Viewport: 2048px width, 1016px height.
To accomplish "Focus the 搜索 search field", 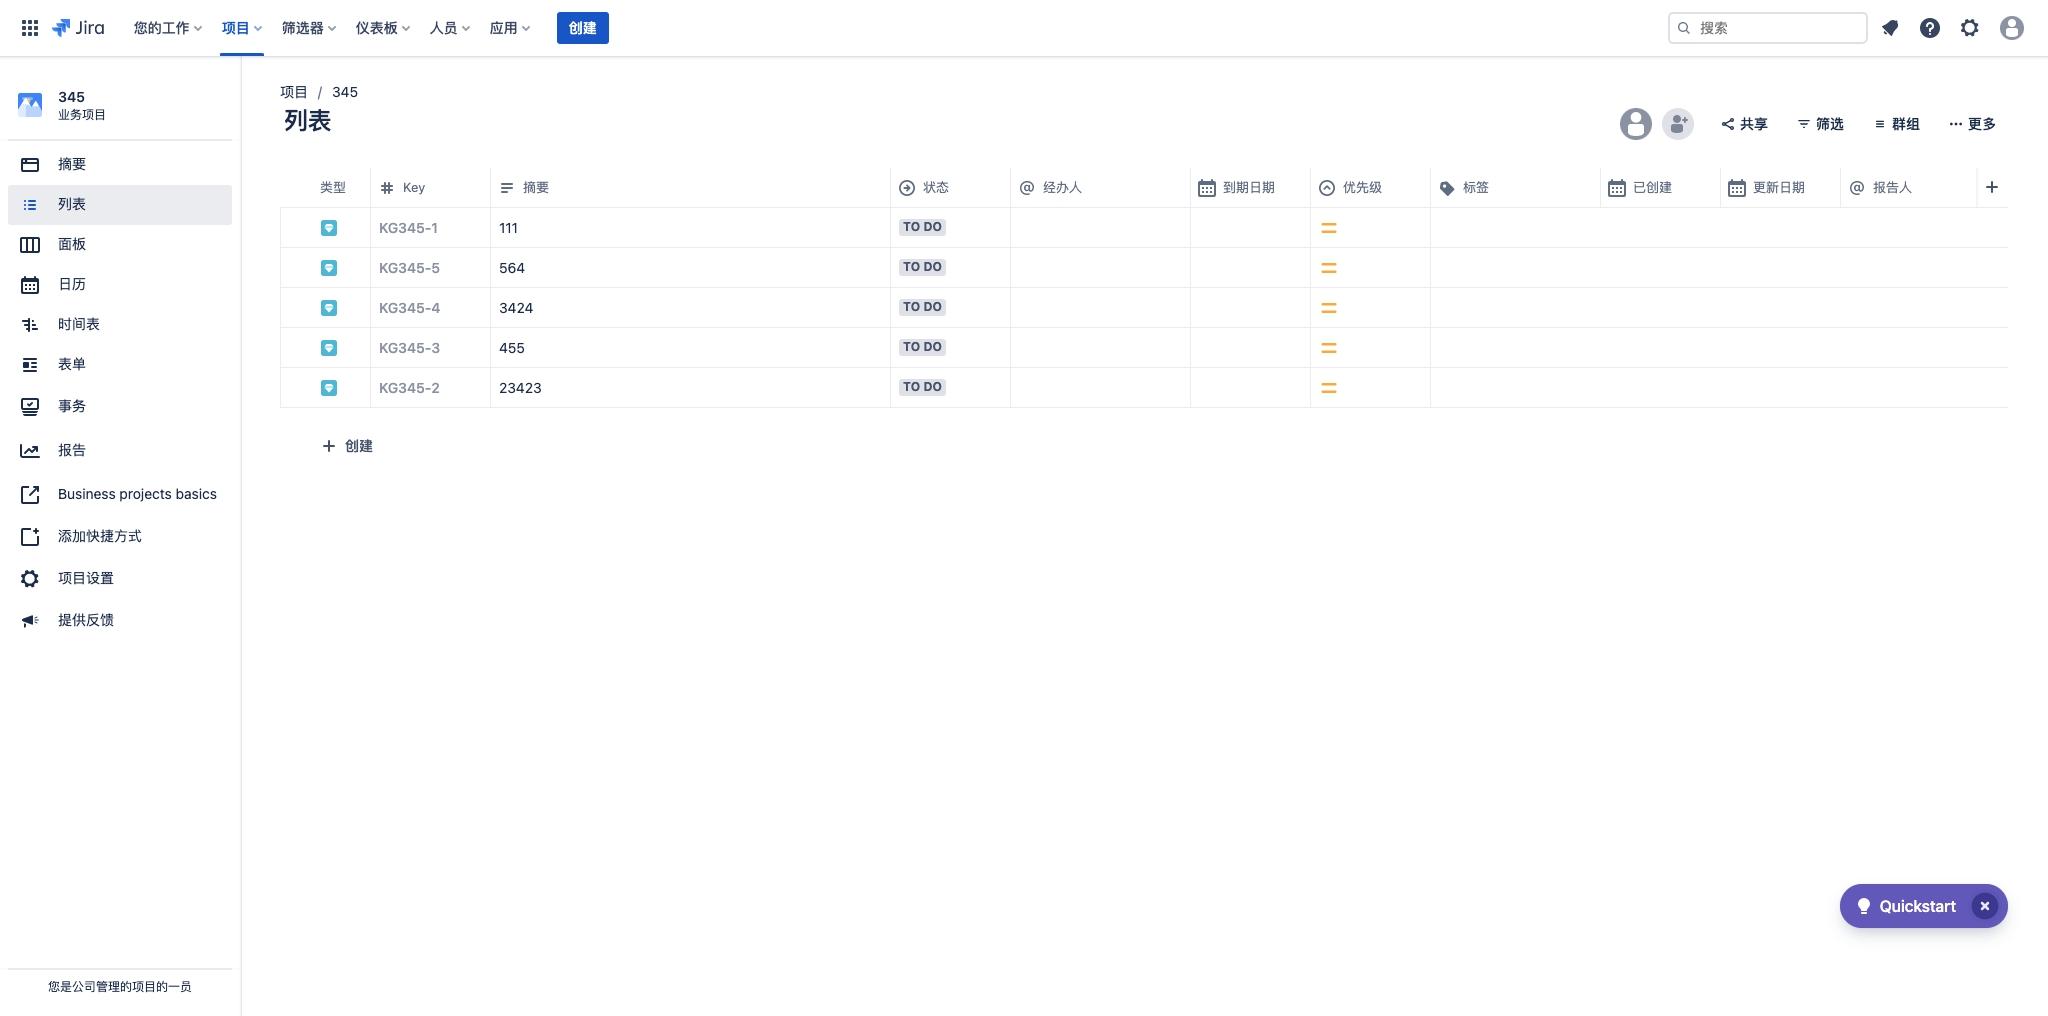I will tap(1767, 28).
